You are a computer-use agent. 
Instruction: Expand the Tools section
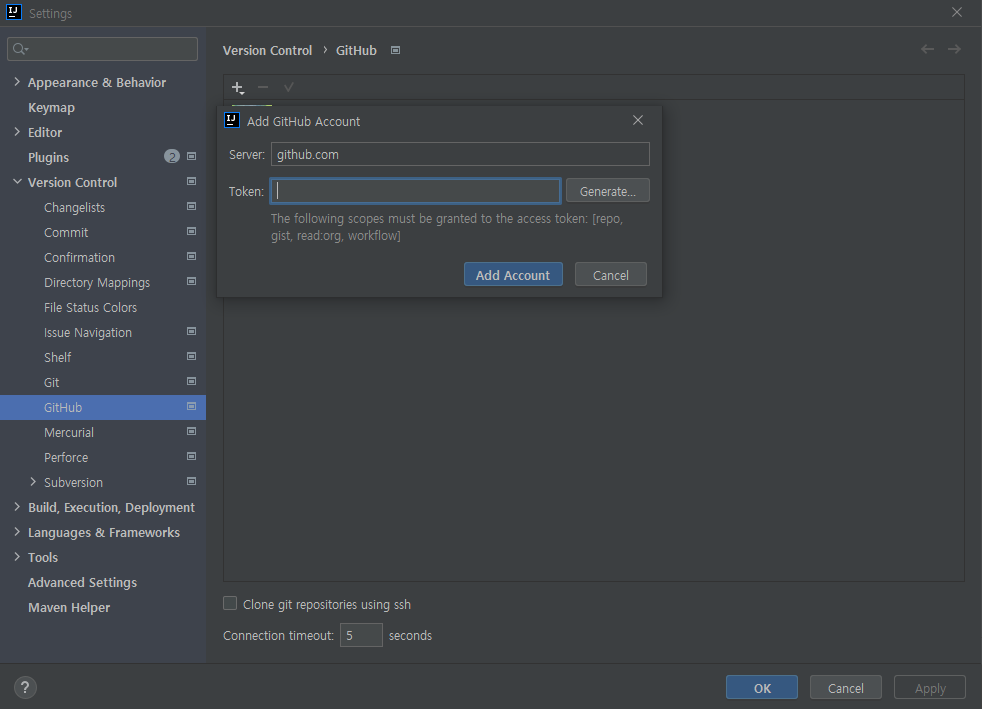click(x=17, y=557)
